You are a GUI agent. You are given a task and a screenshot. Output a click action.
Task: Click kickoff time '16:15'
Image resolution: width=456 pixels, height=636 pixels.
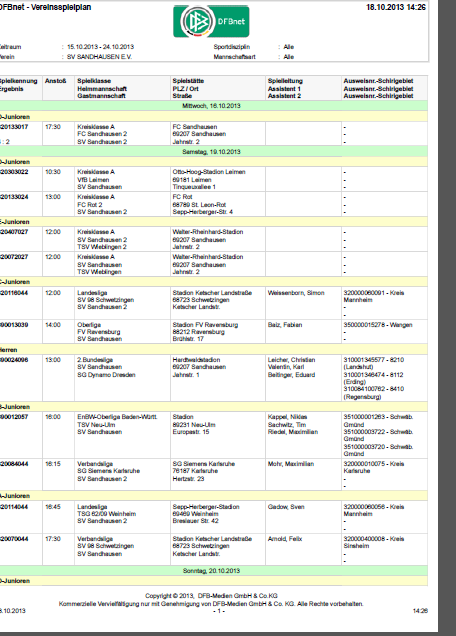tap(53, 464)
